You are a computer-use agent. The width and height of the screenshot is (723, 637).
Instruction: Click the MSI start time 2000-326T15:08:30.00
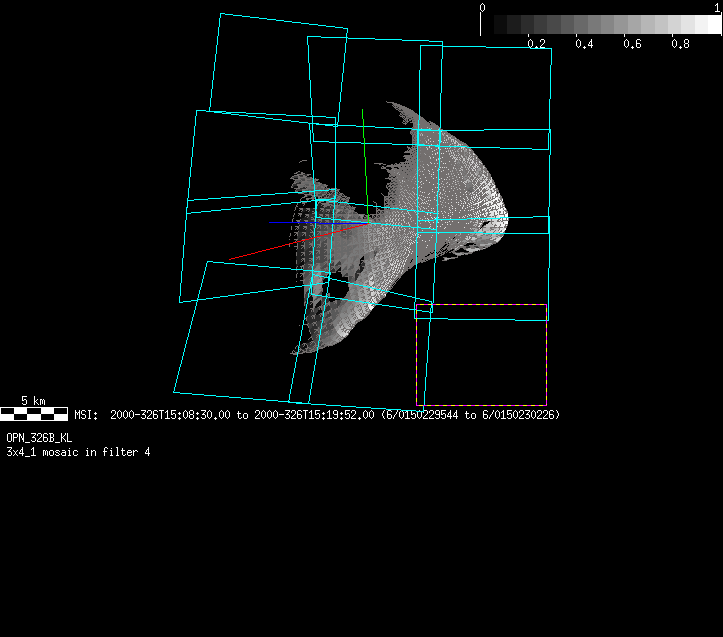[x=171, y=414]
